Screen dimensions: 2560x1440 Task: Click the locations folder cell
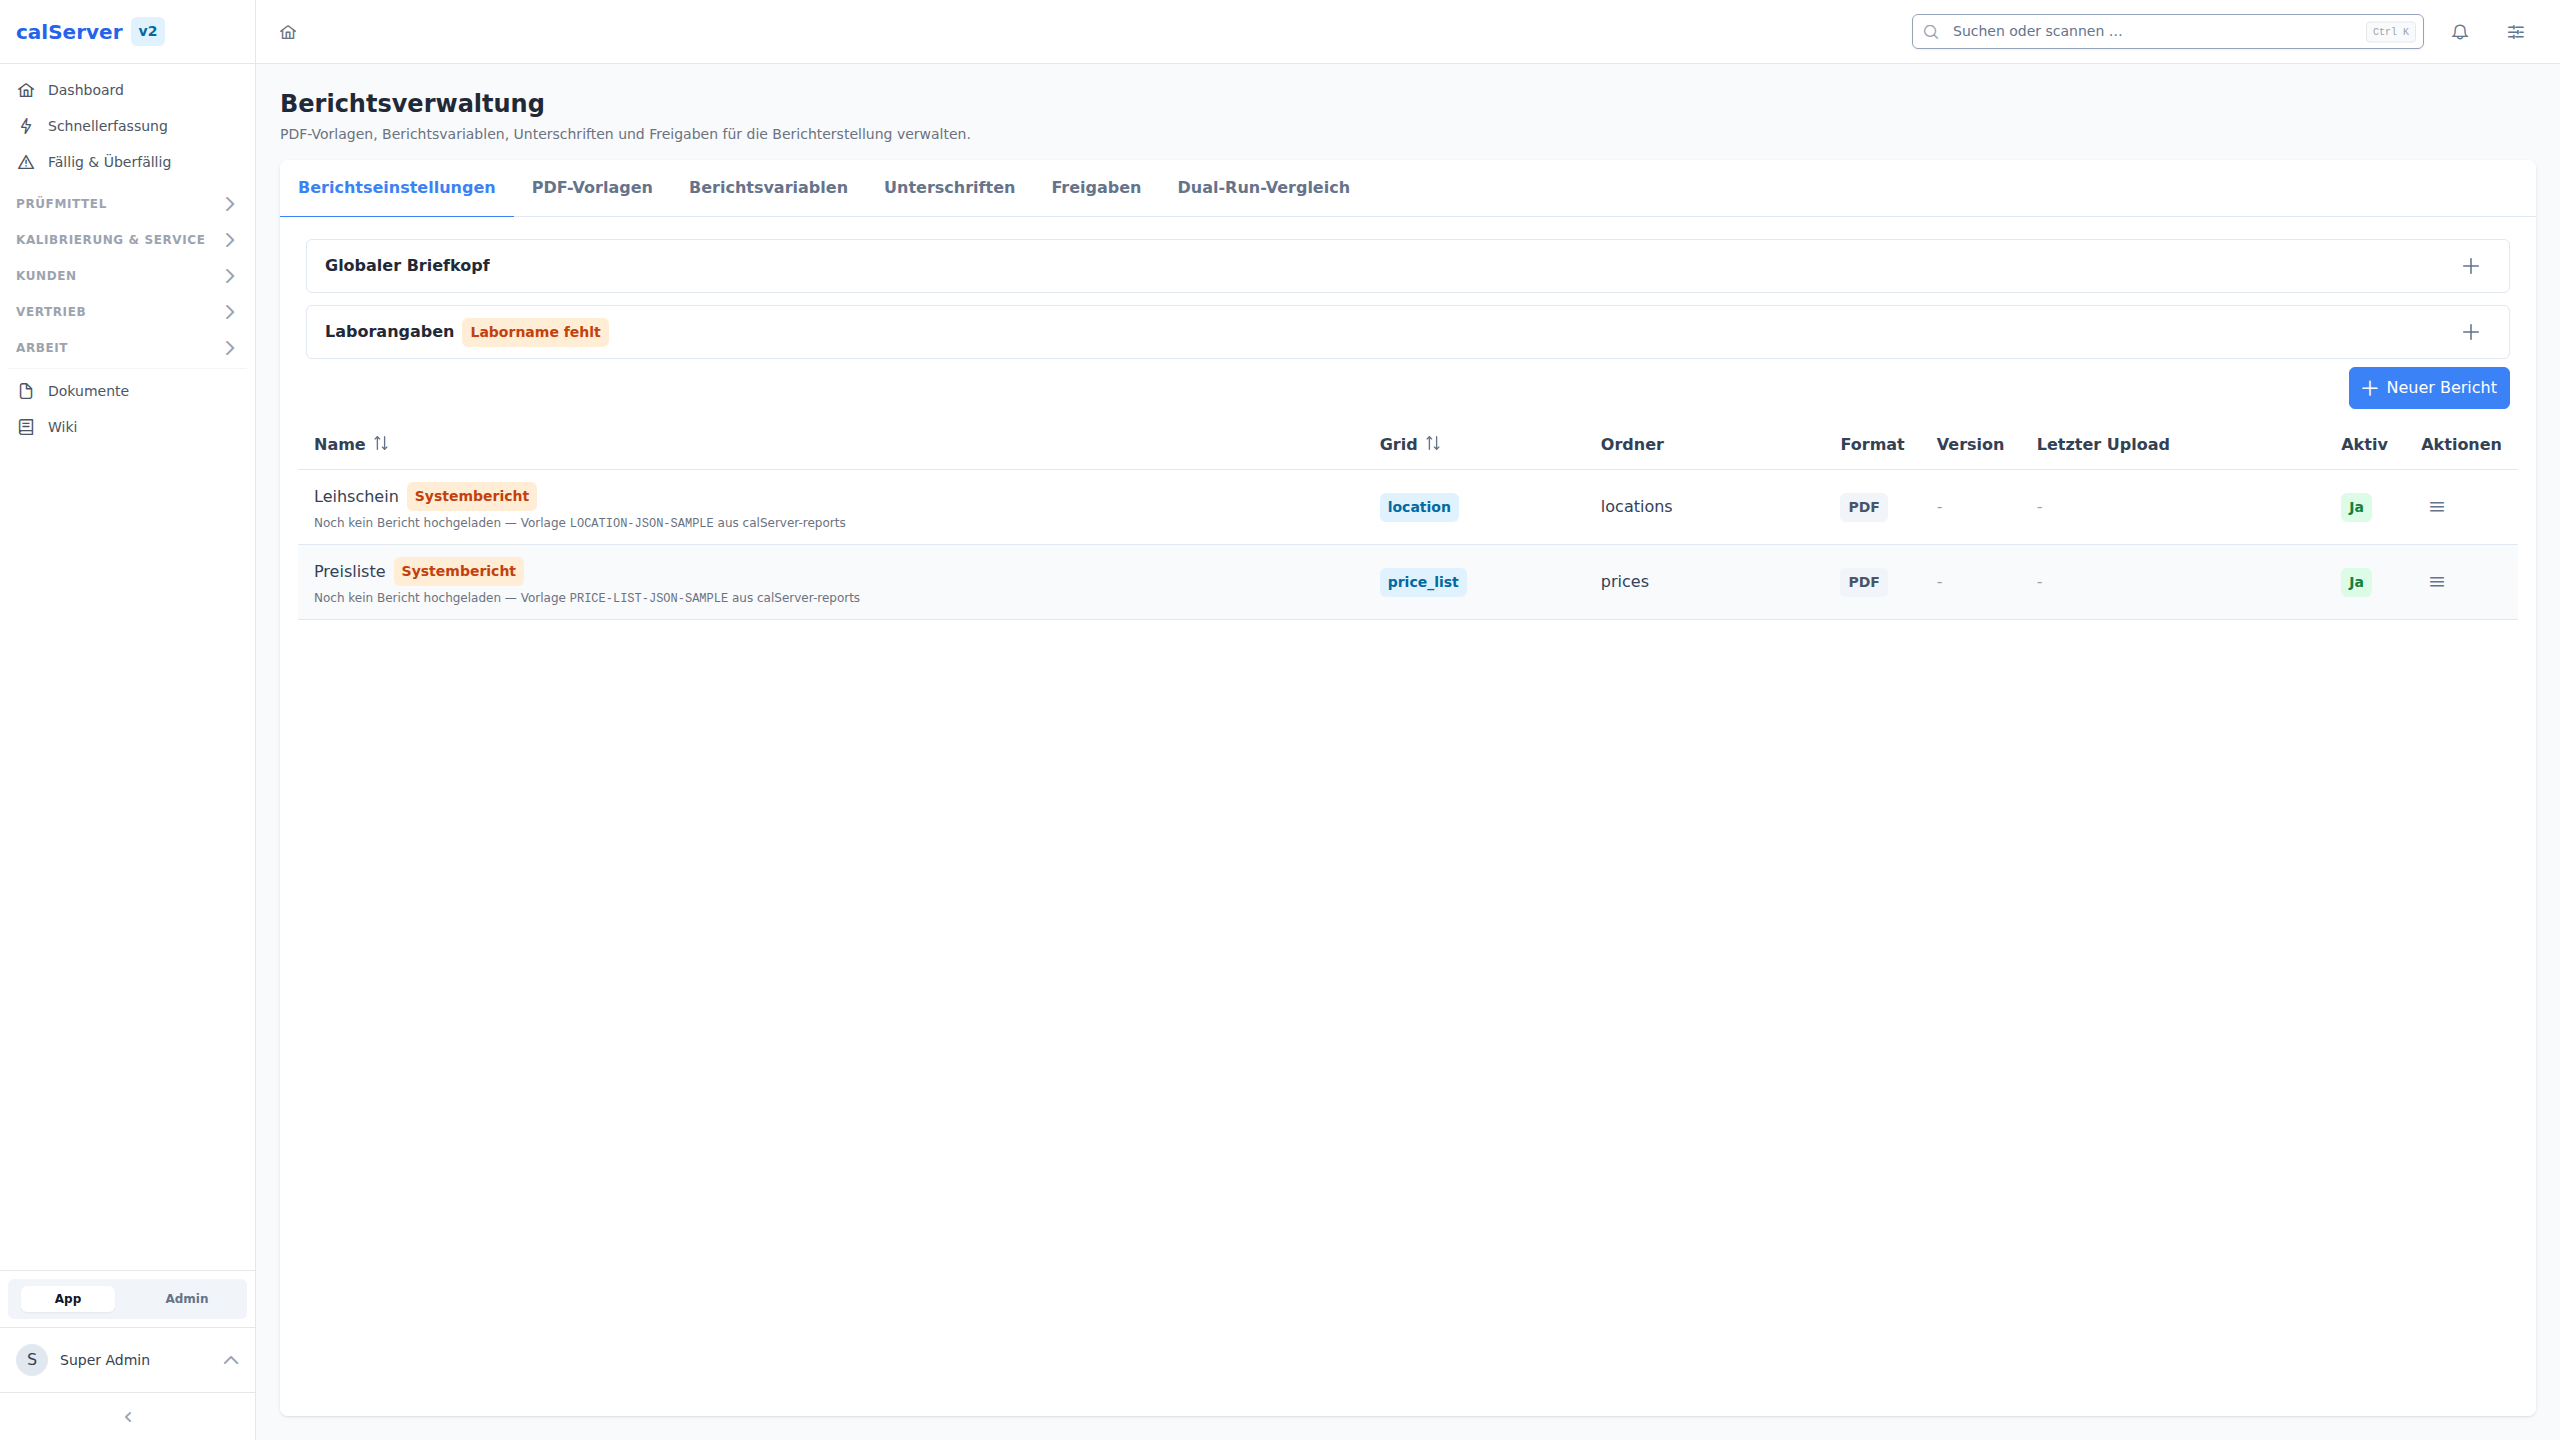(1636, 507)
